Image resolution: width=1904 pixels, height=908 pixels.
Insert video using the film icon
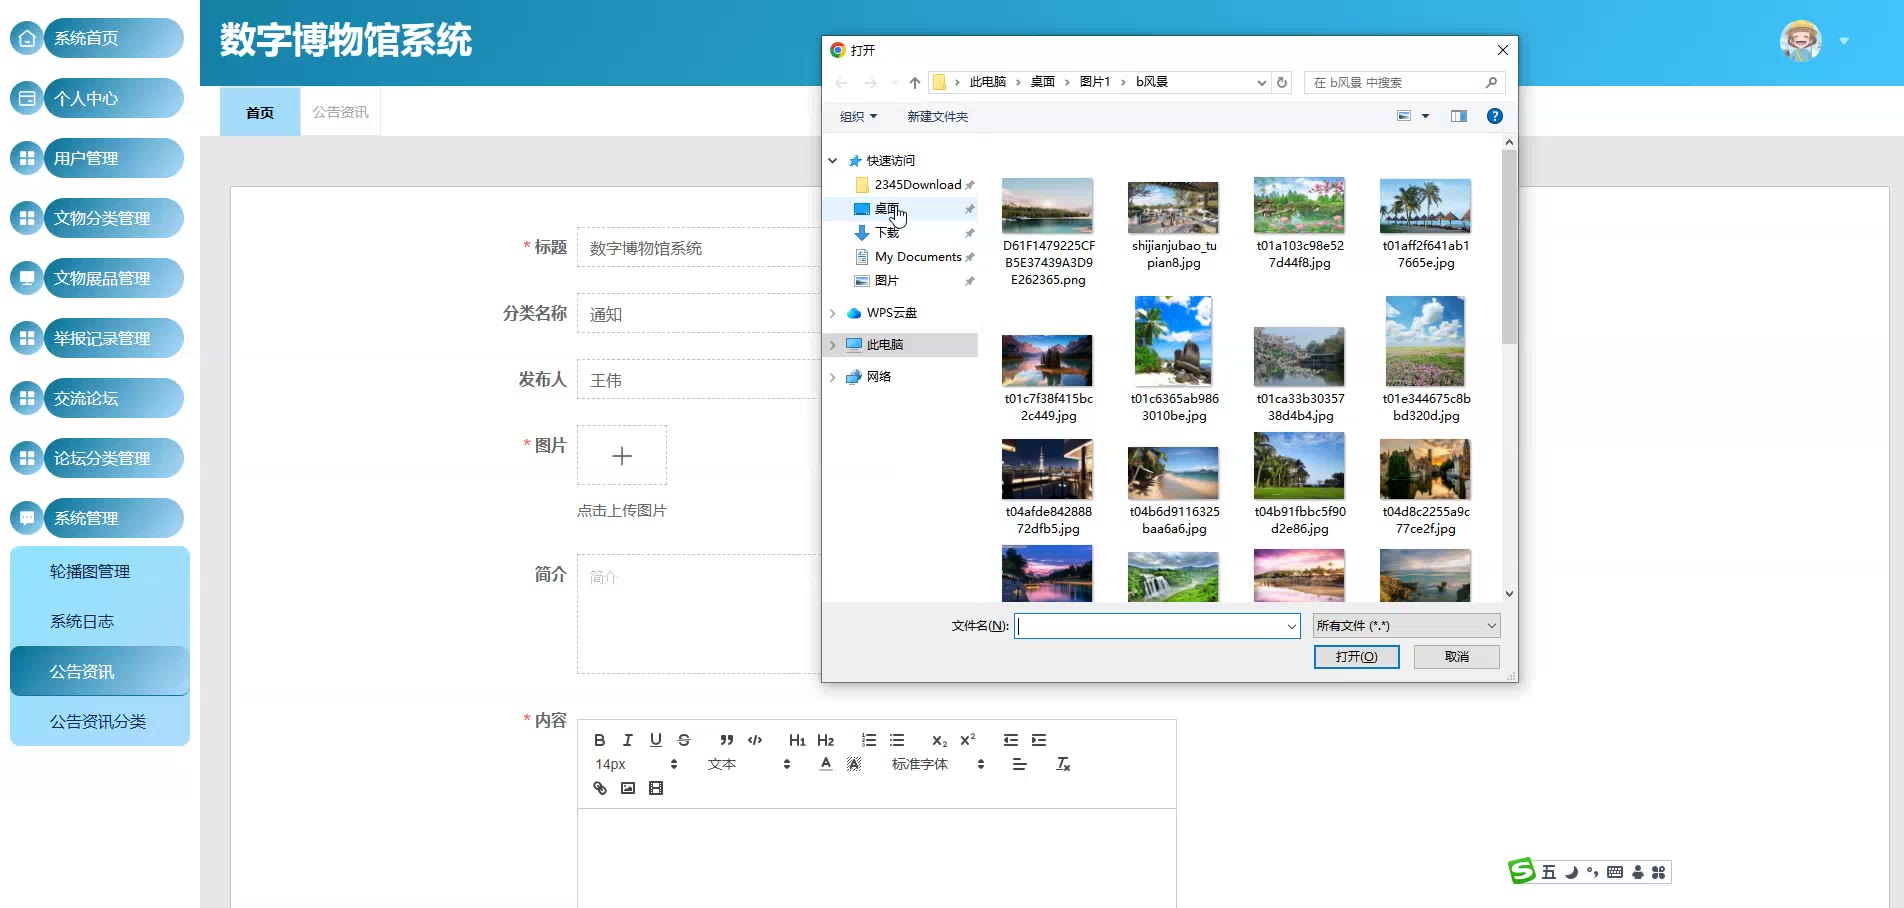pyautogui.click(x=656, y=788)
